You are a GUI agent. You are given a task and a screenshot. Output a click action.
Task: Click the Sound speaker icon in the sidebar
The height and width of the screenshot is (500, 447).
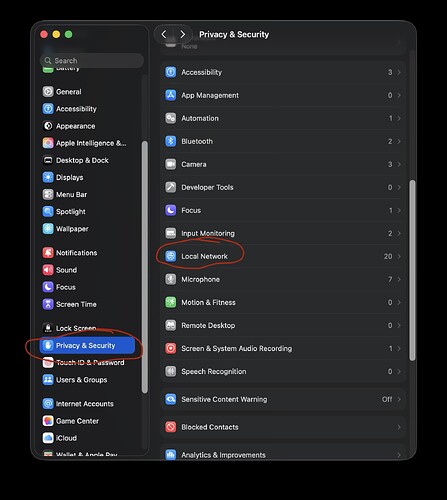click(x=48, y=270)
